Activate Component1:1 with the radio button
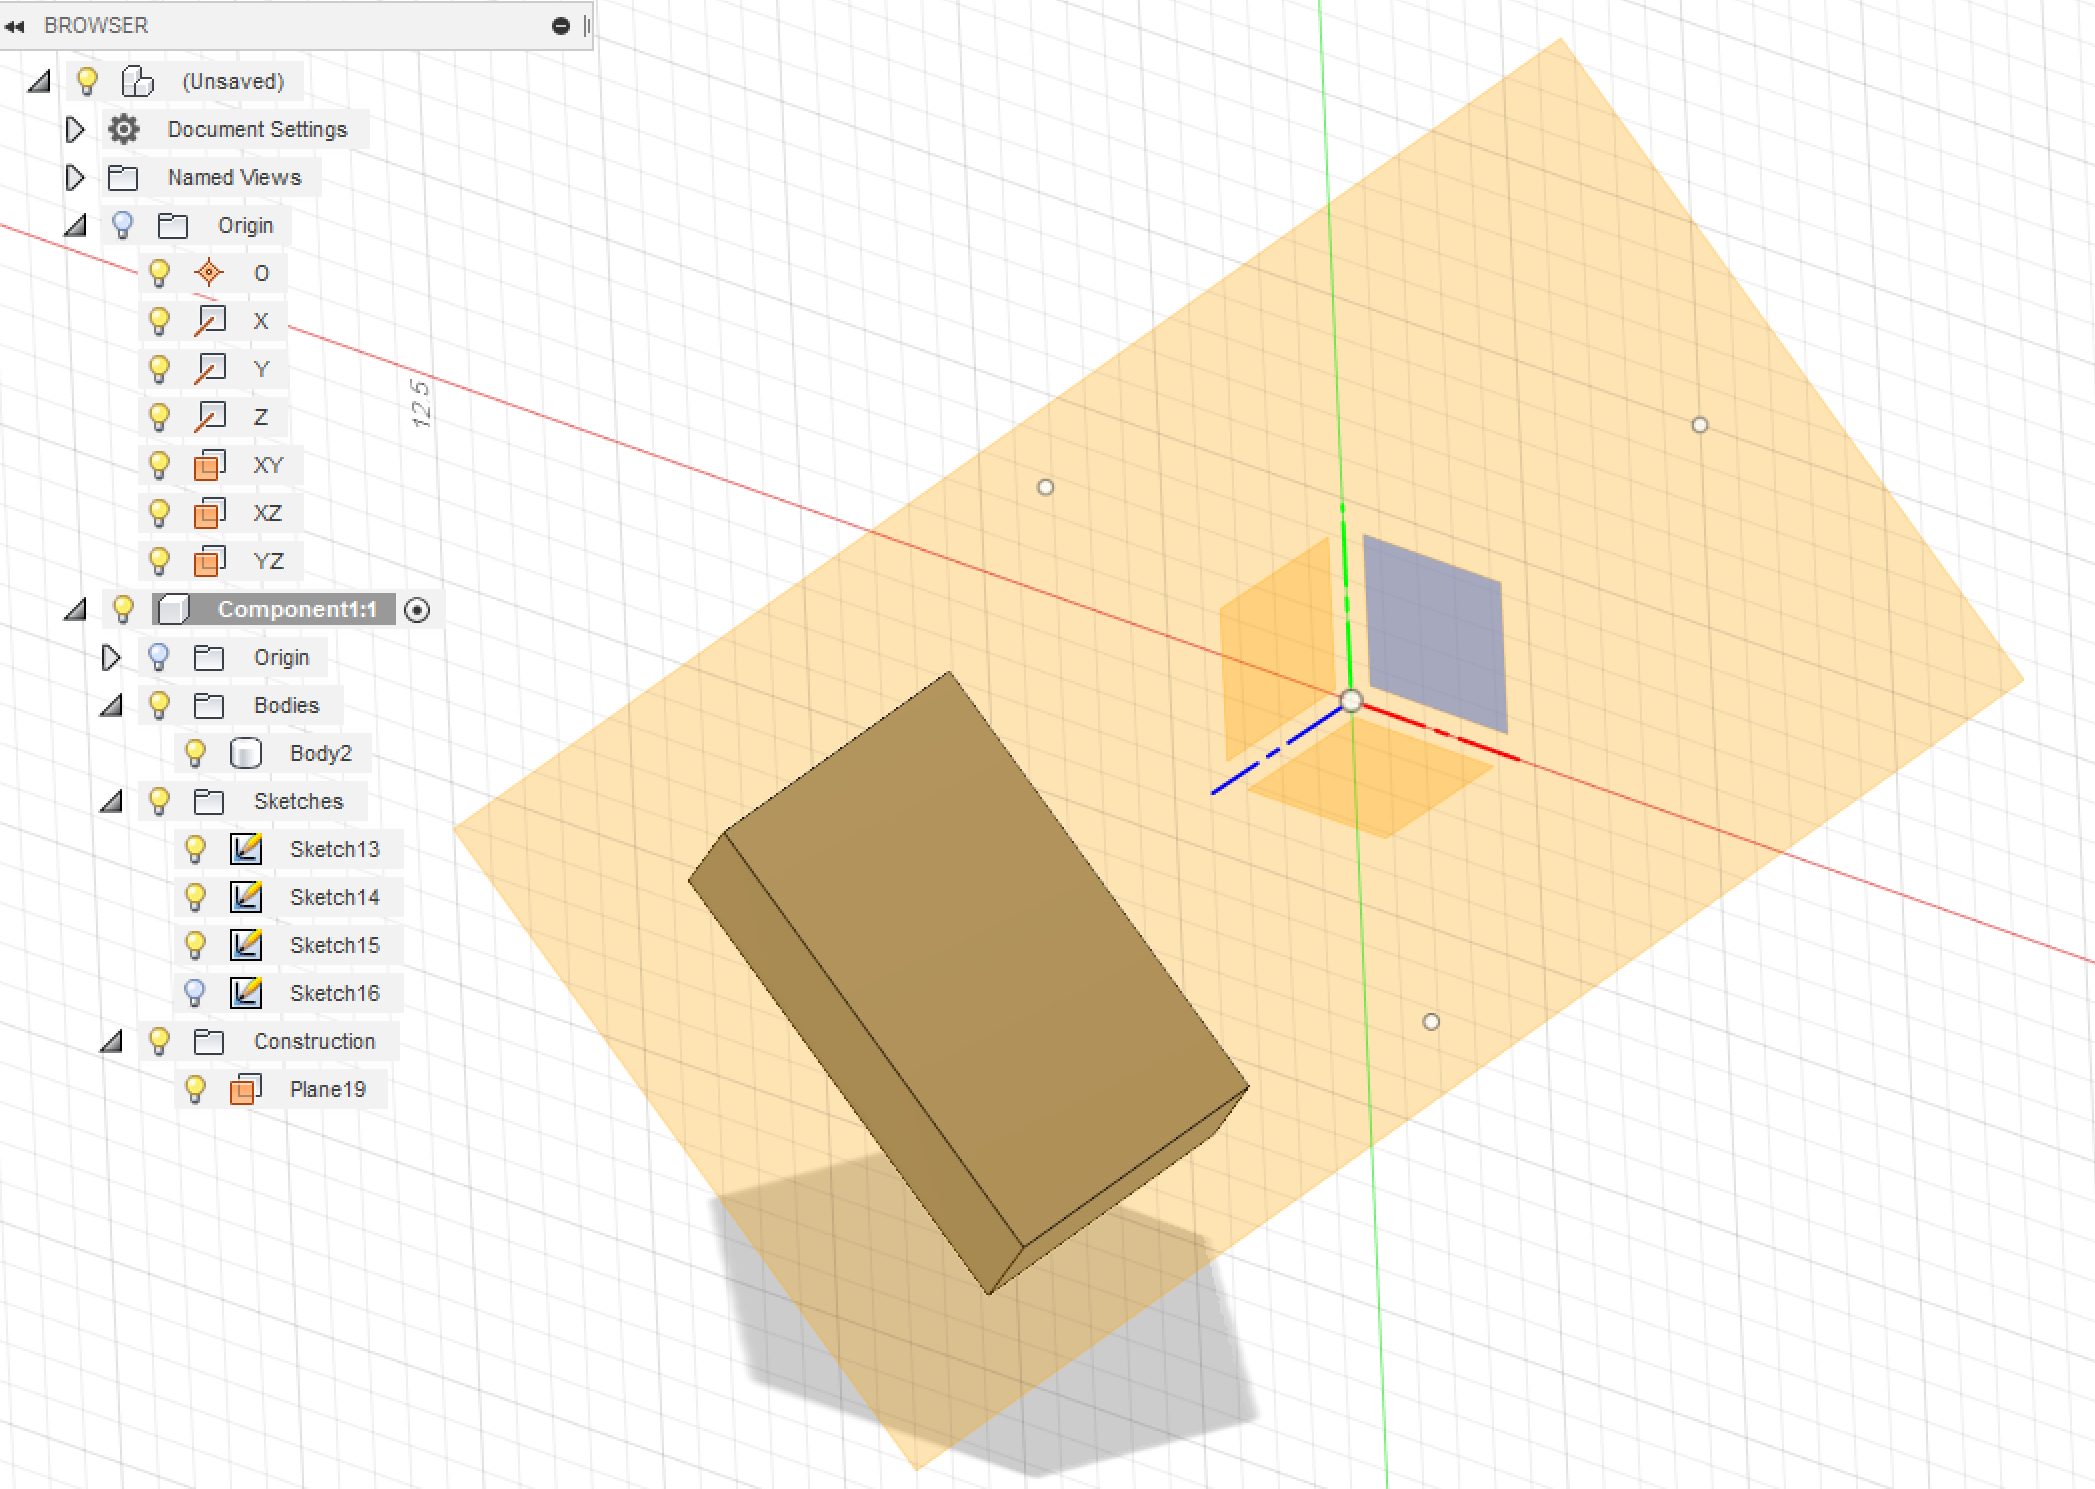This screenshot has height=1489, width=2095. [x=418, y=610]
